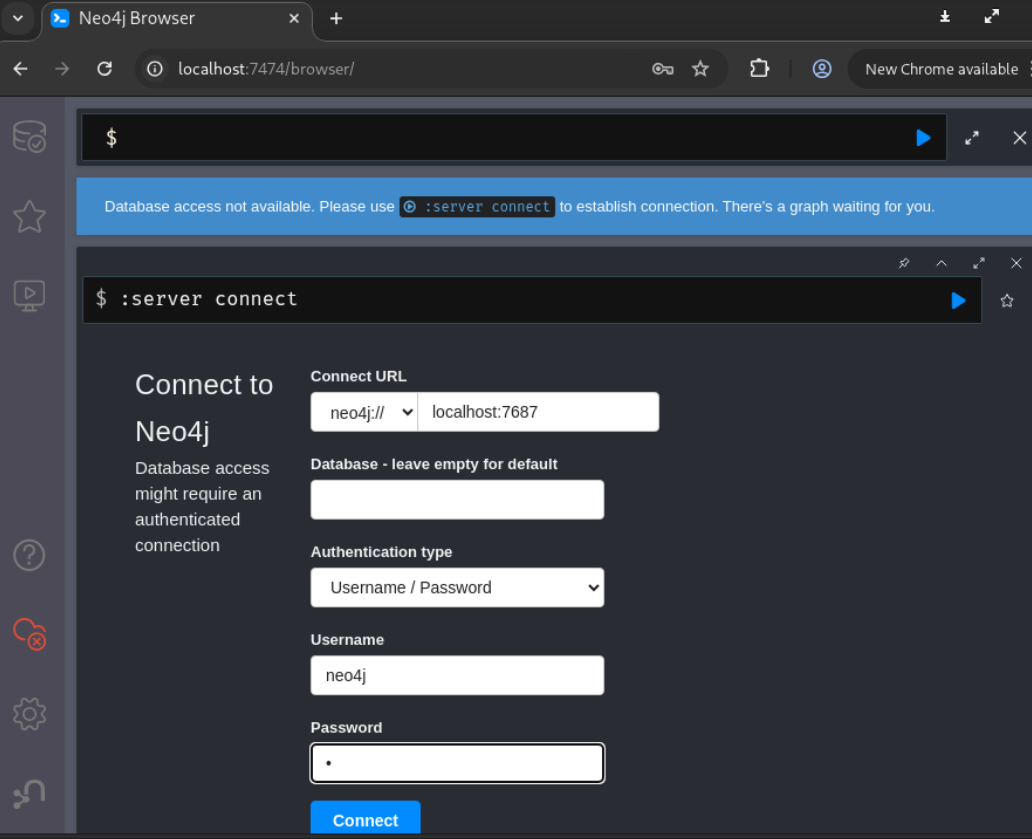Click the Password input field
The height and width of the screenshot is (839, 1032).
(457, 763)
